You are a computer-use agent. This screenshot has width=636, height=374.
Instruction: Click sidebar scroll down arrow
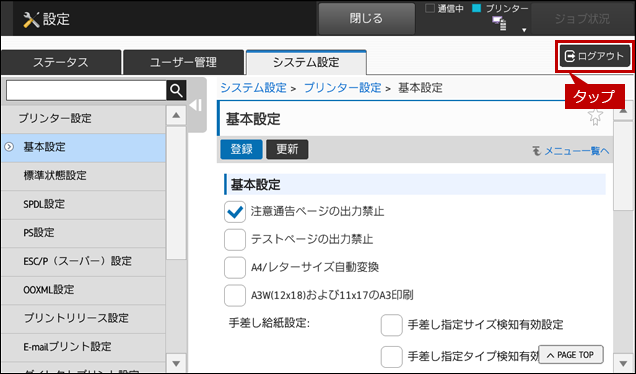(x=176, y=363)
